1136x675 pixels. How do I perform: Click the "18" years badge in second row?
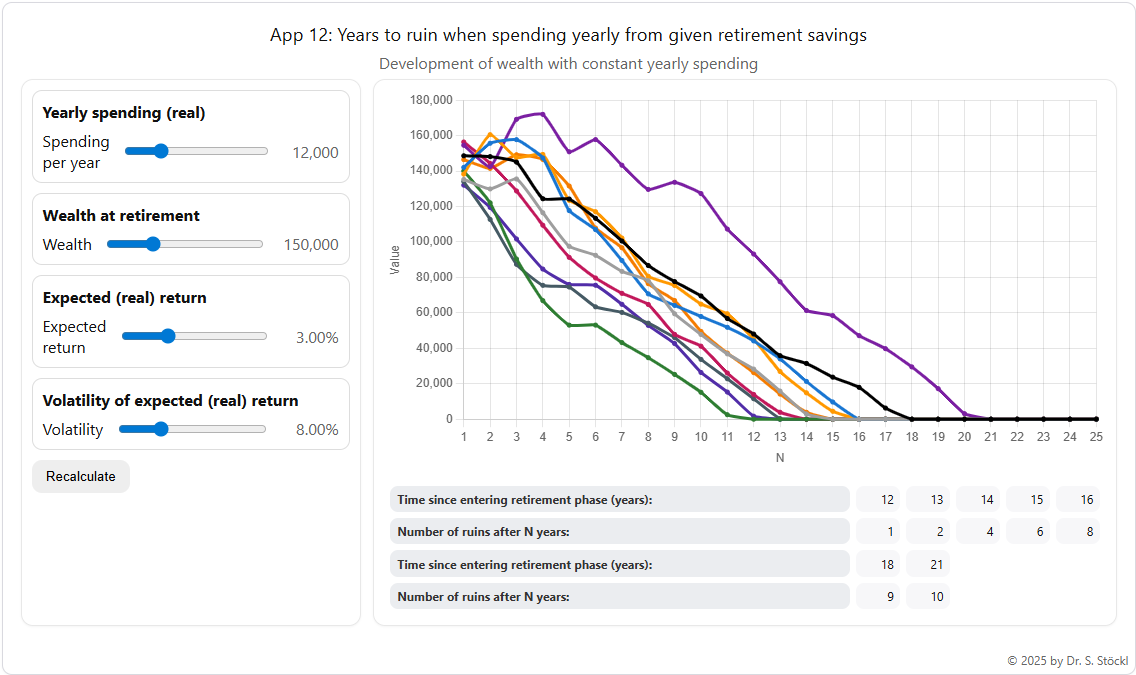click(x=877, y=564)
